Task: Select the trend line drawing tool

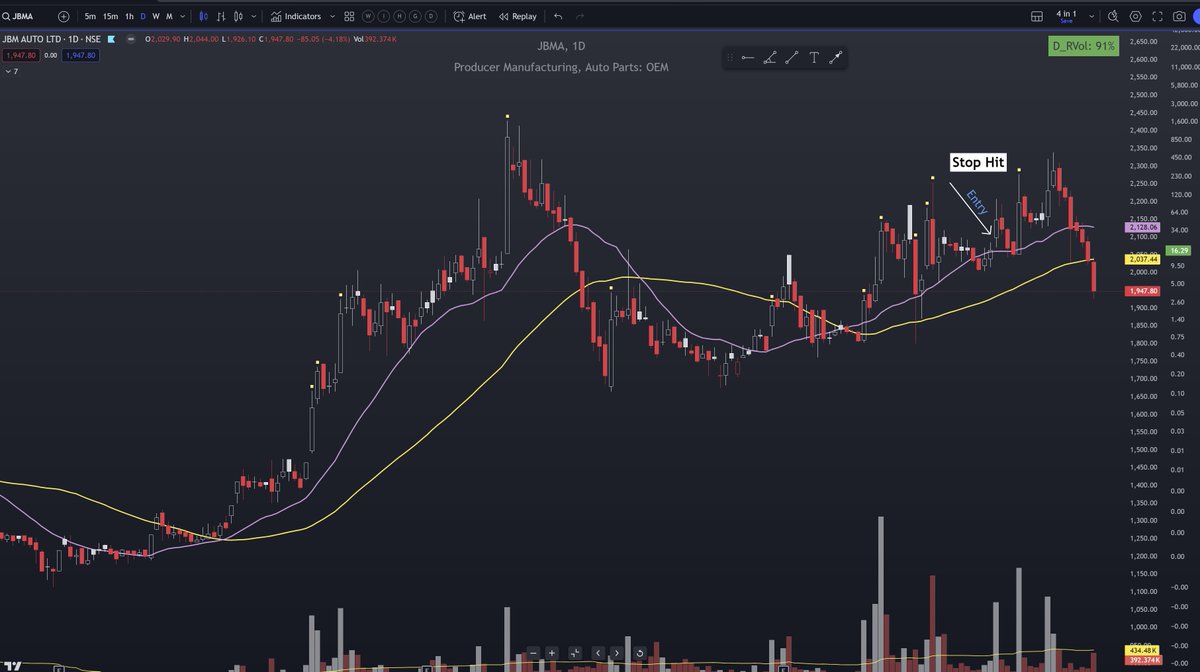Action: [x=791, y=58]
